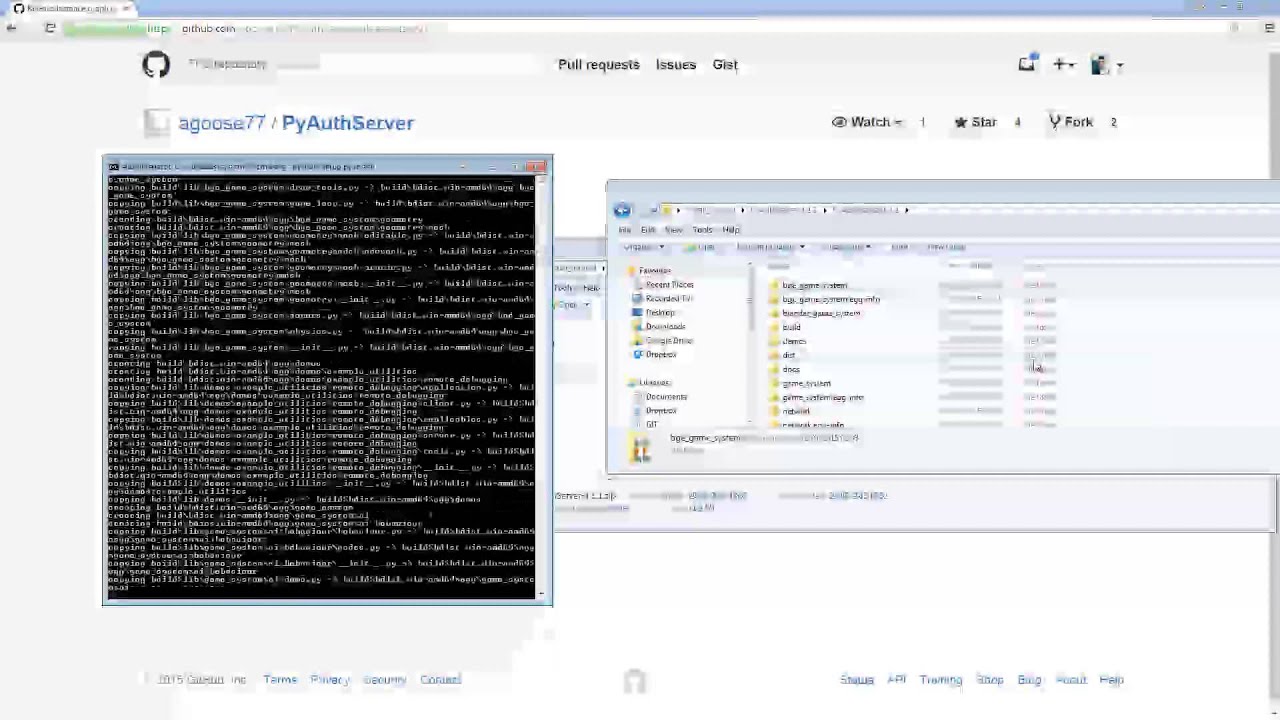Star the PyAuthServer repository
The width and height of the screenshot is (1280, 720).
975,122
